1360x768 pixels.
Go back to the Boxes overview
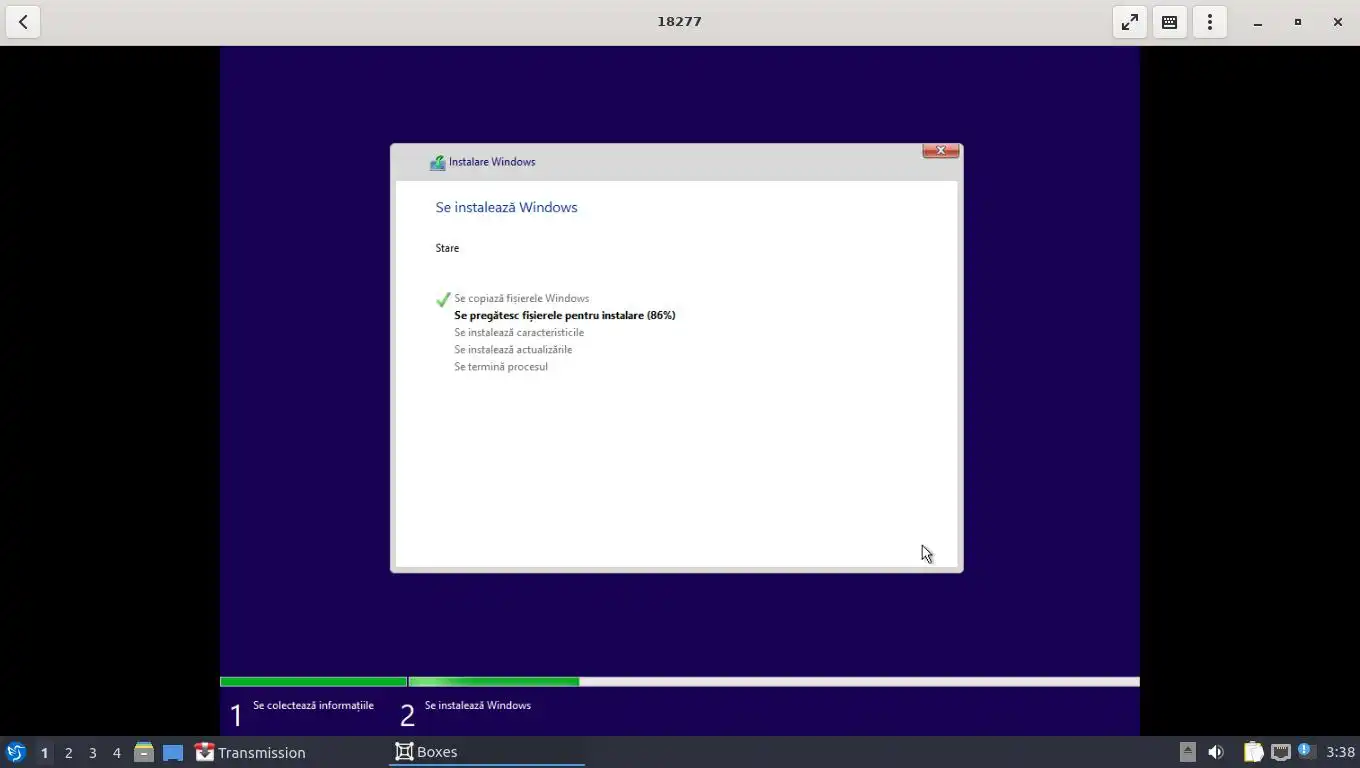coord(23,22)
